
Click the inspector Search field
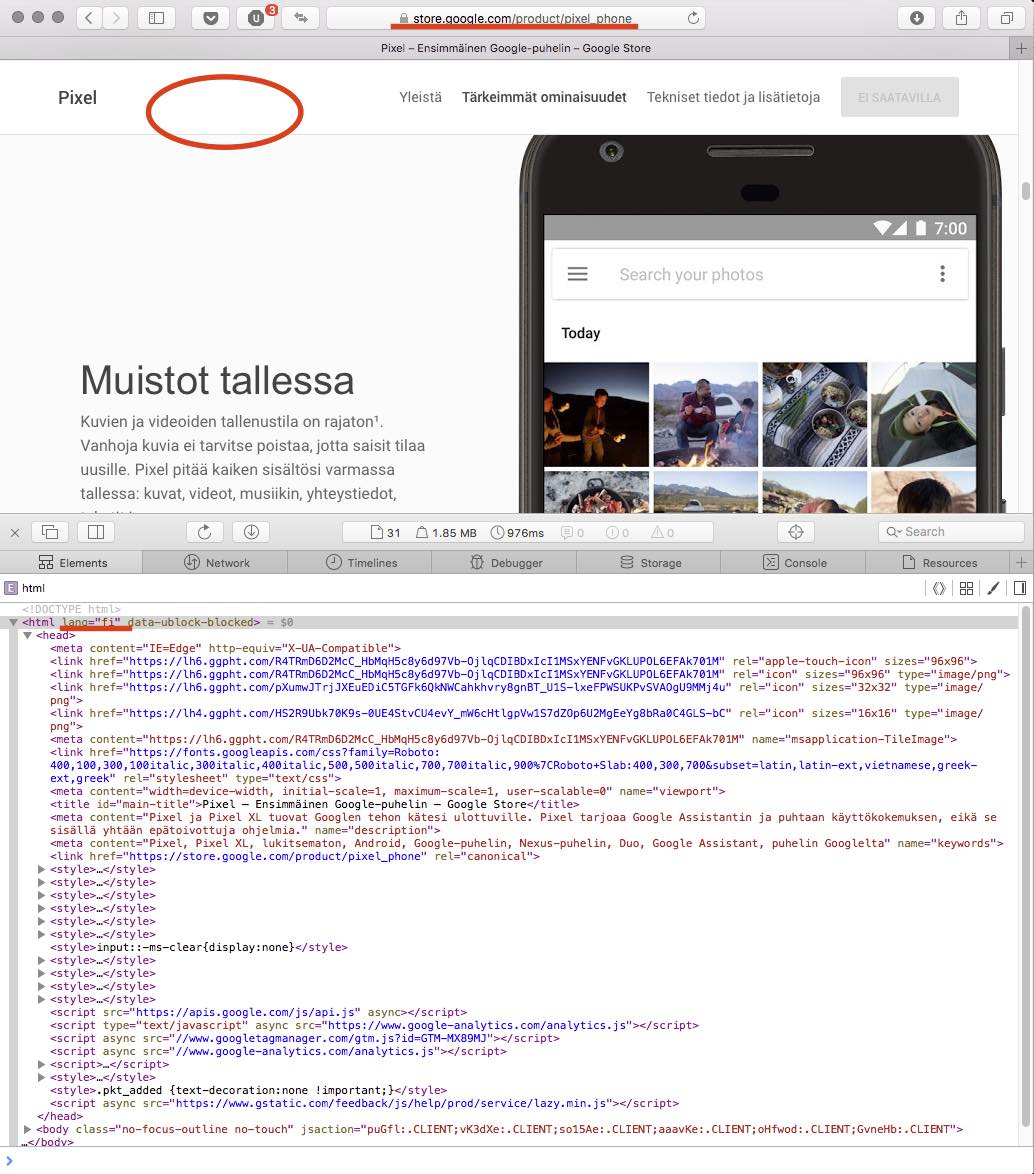951,532
